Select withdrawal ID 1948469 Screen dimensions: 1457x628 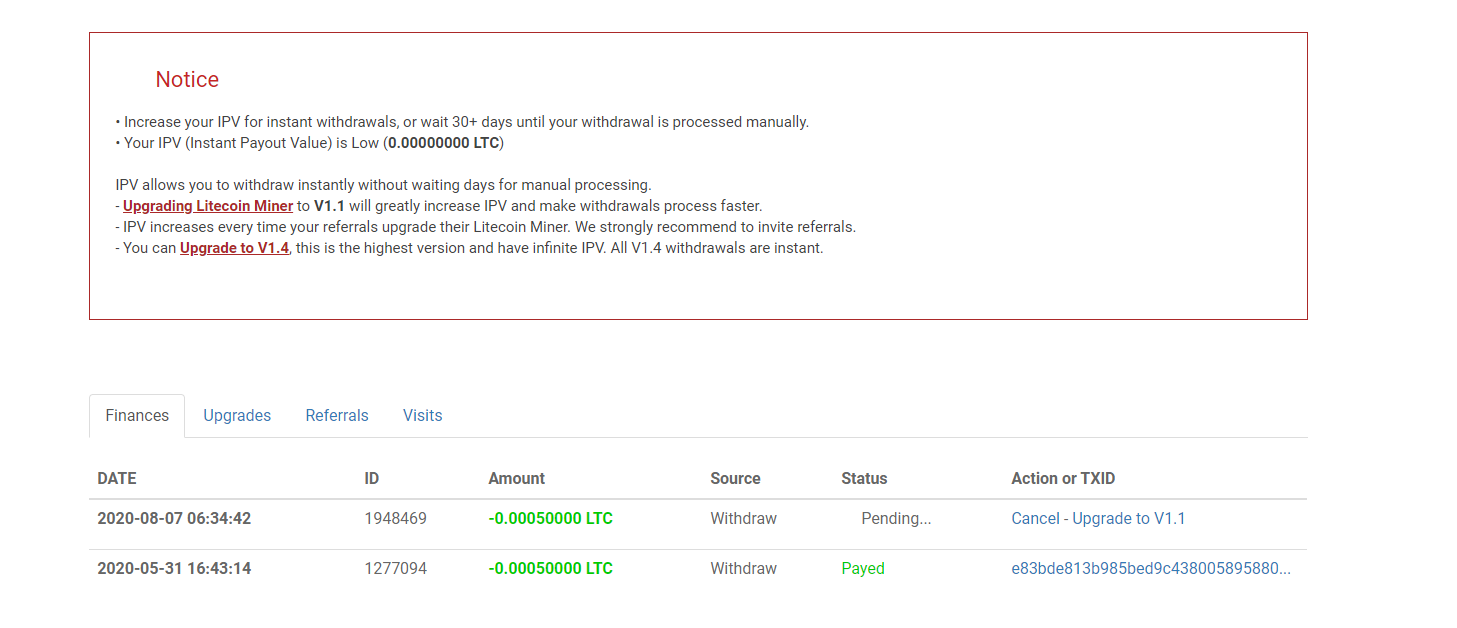pyautogui.click(x=395, y=519)
